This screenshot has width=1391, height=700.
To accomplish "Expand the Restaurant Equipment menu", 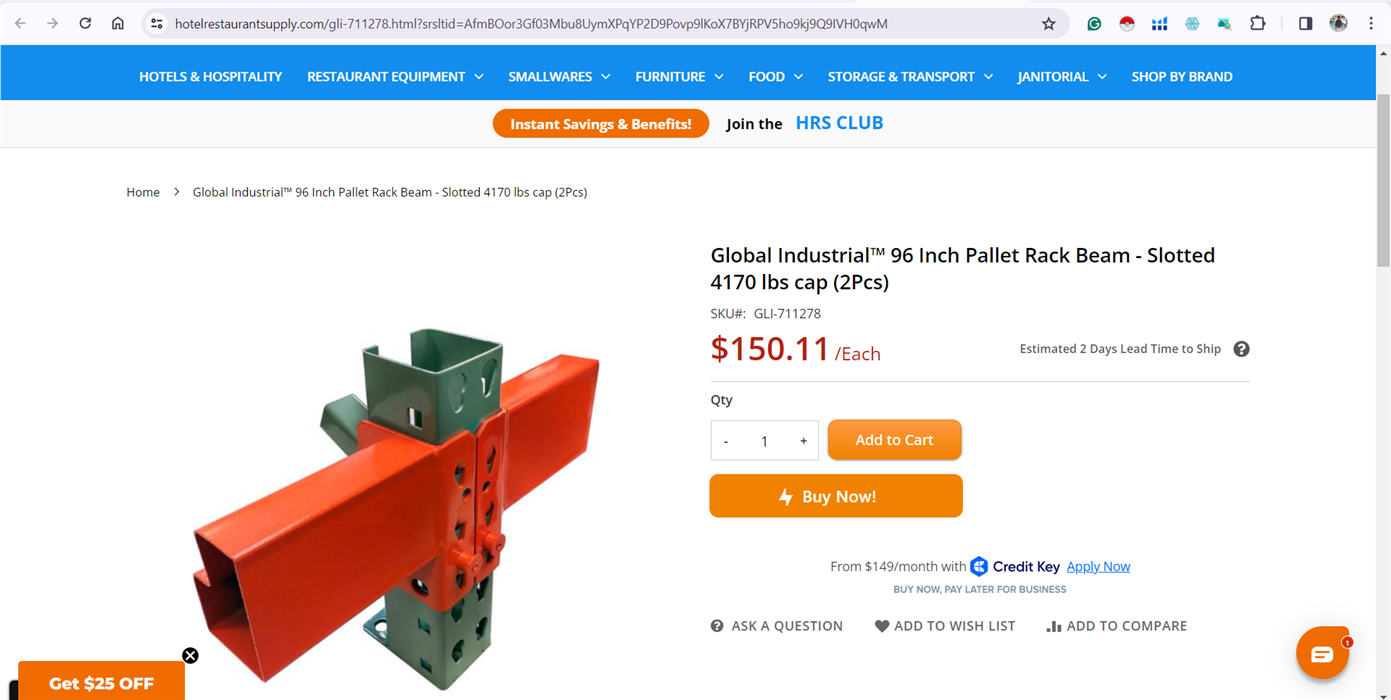I will [x=395, y=76].
